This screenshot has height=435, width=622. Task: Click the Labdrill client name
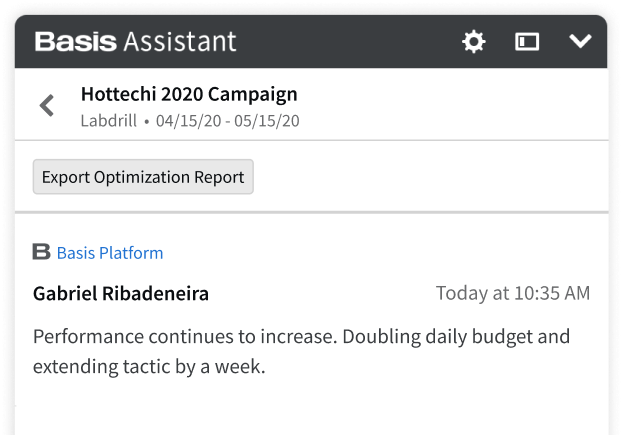pos(109,121)
